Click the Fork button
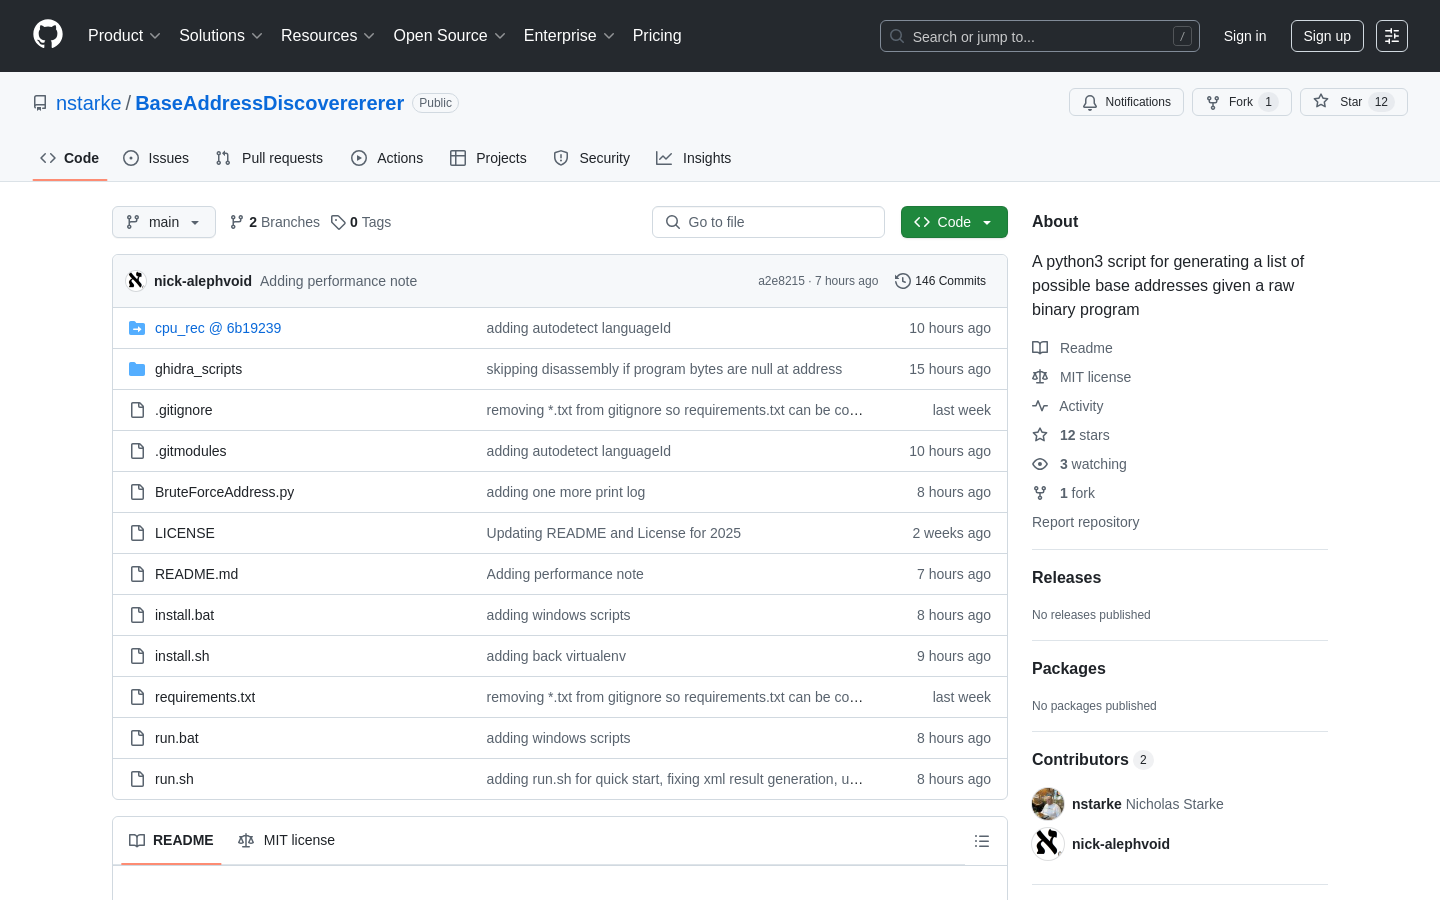This screenshot has width=1440, height=900. coord(1241,102)
